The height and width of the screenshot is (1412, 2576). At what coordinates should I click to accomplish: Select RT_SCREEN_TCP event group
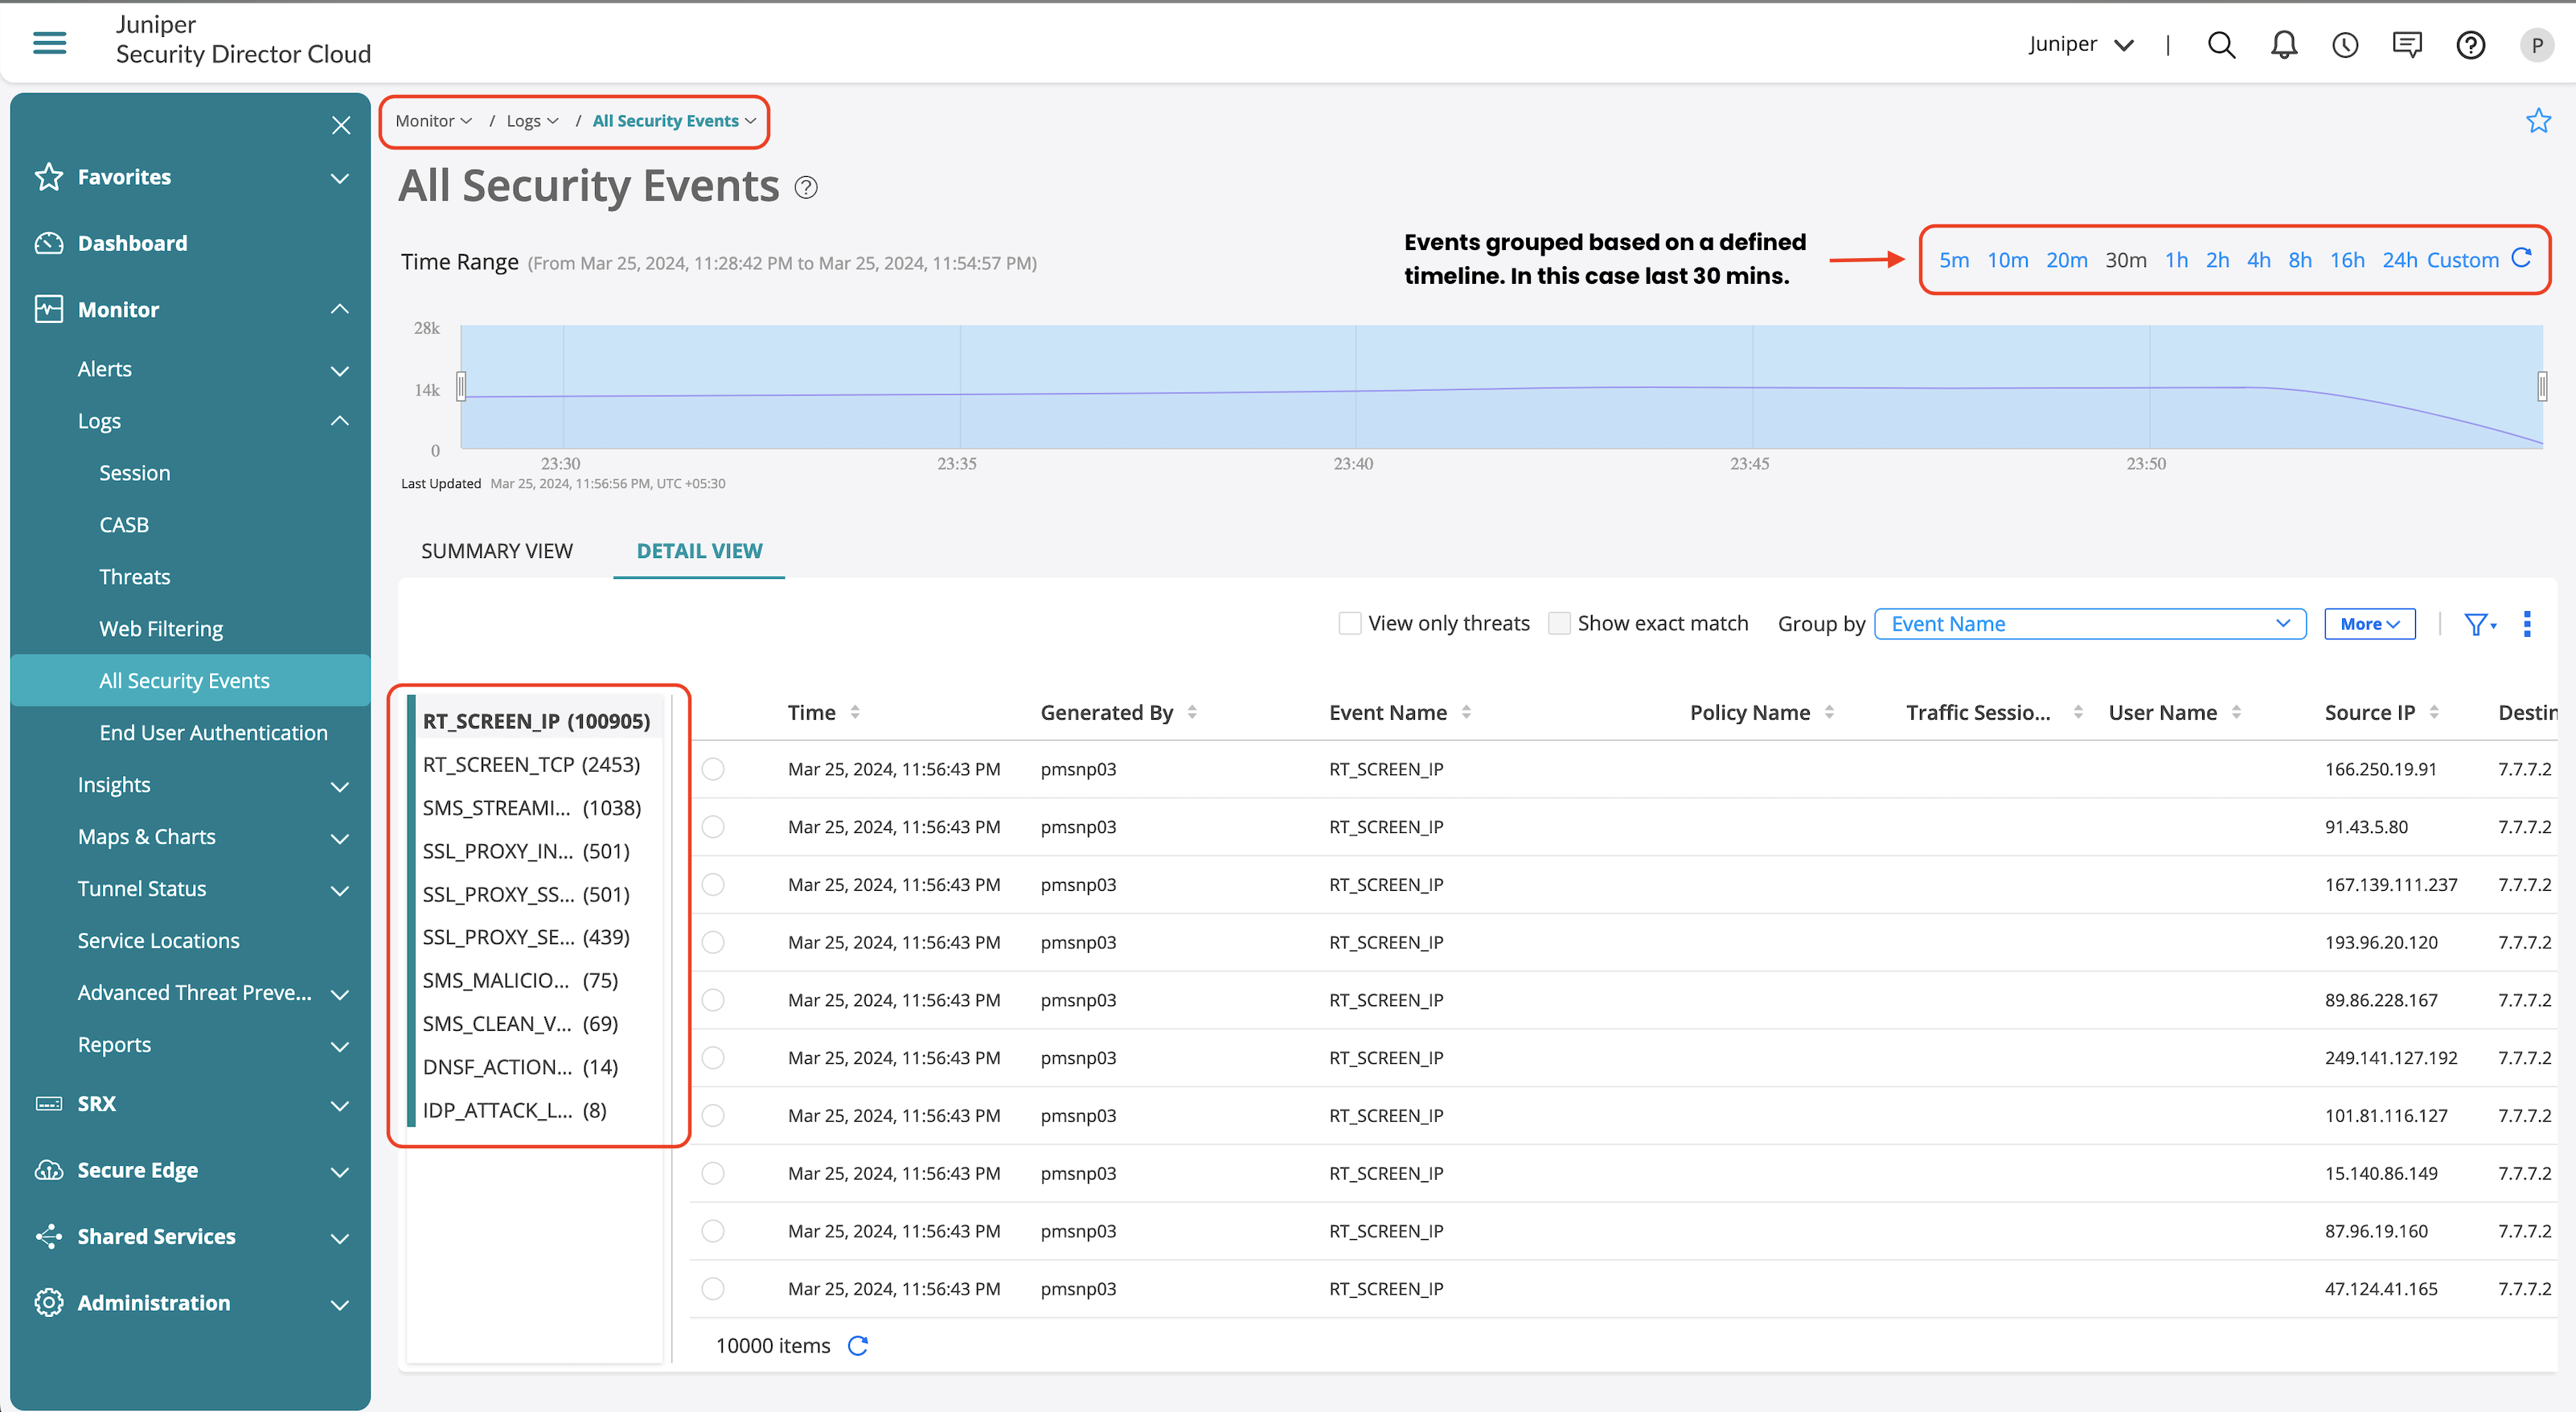tap(531, 765)
